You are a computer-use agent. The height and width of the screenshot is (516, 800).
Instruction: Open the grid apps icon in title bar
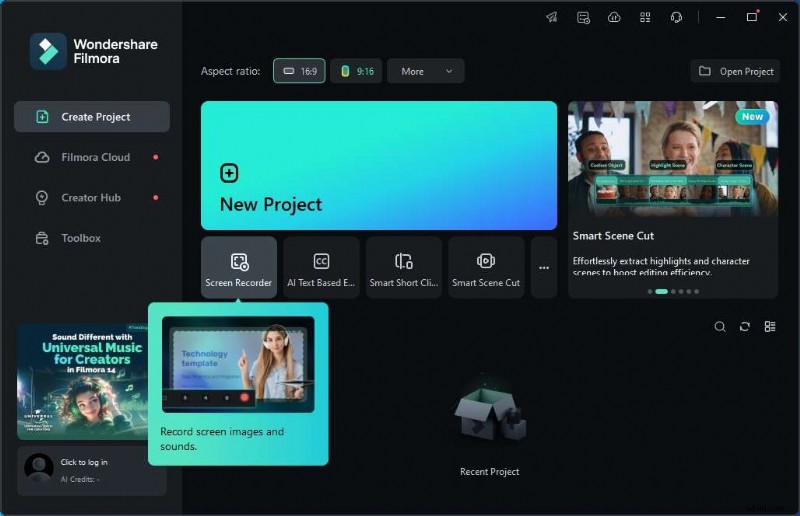tap(645, 17)
